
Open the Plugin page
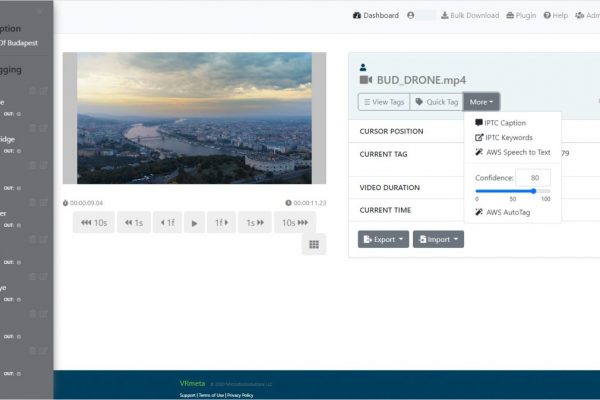(x=521, y=15)
